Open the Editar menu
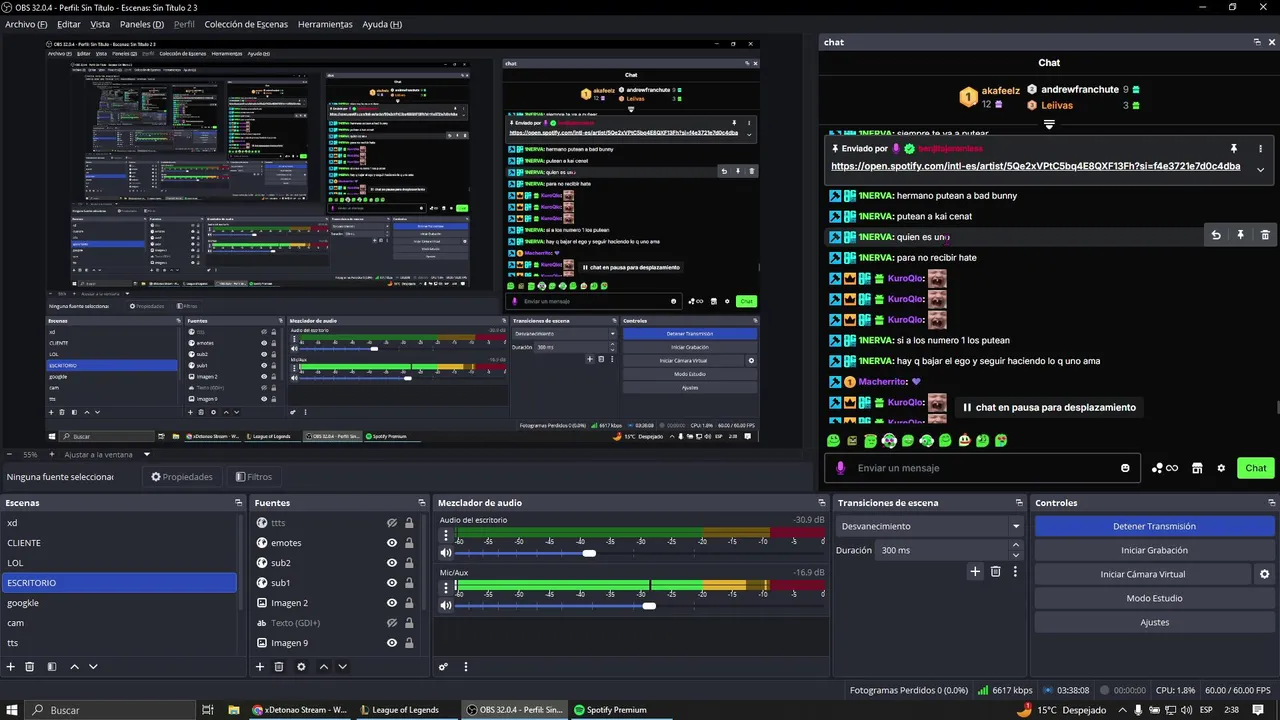Viewport: 1280px width, 720px height. coord(69,24)
